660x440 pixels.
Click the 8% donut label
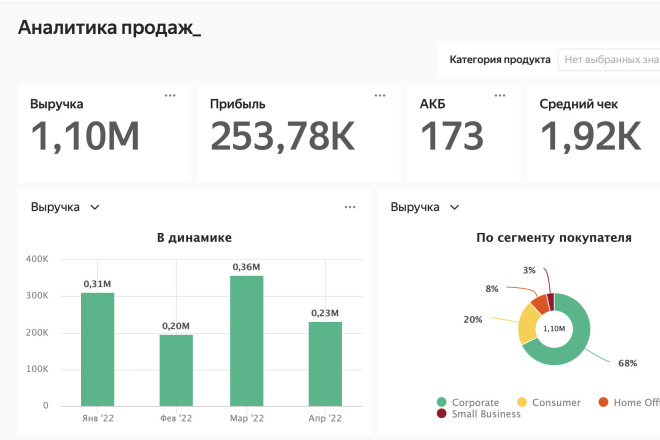(492, 289)
